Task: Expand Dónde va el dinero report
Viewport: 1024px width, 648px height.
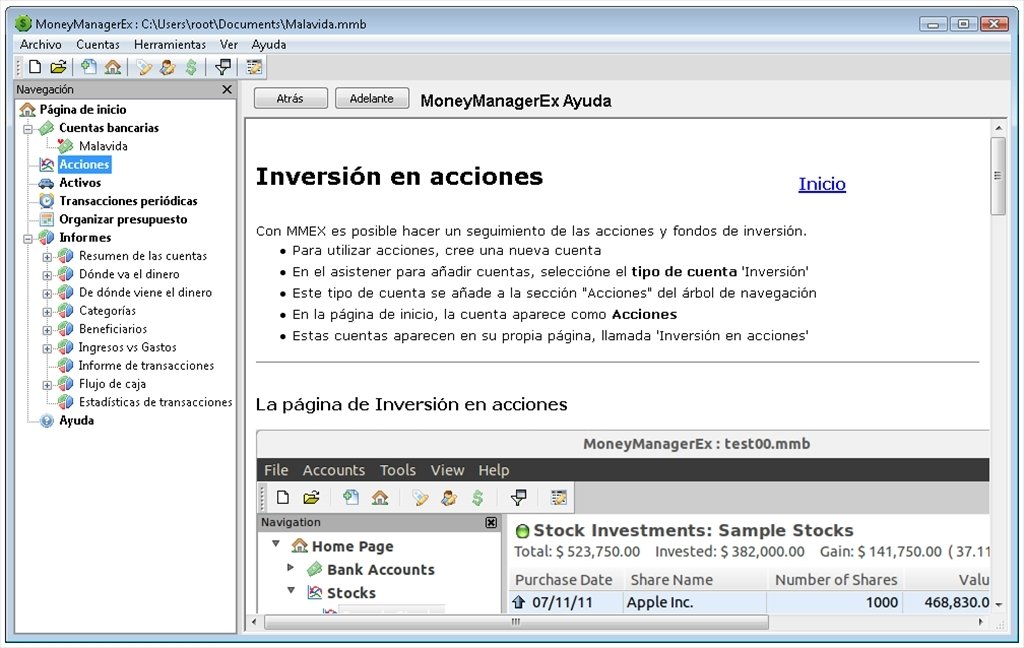Action: [x=48, y=275]
